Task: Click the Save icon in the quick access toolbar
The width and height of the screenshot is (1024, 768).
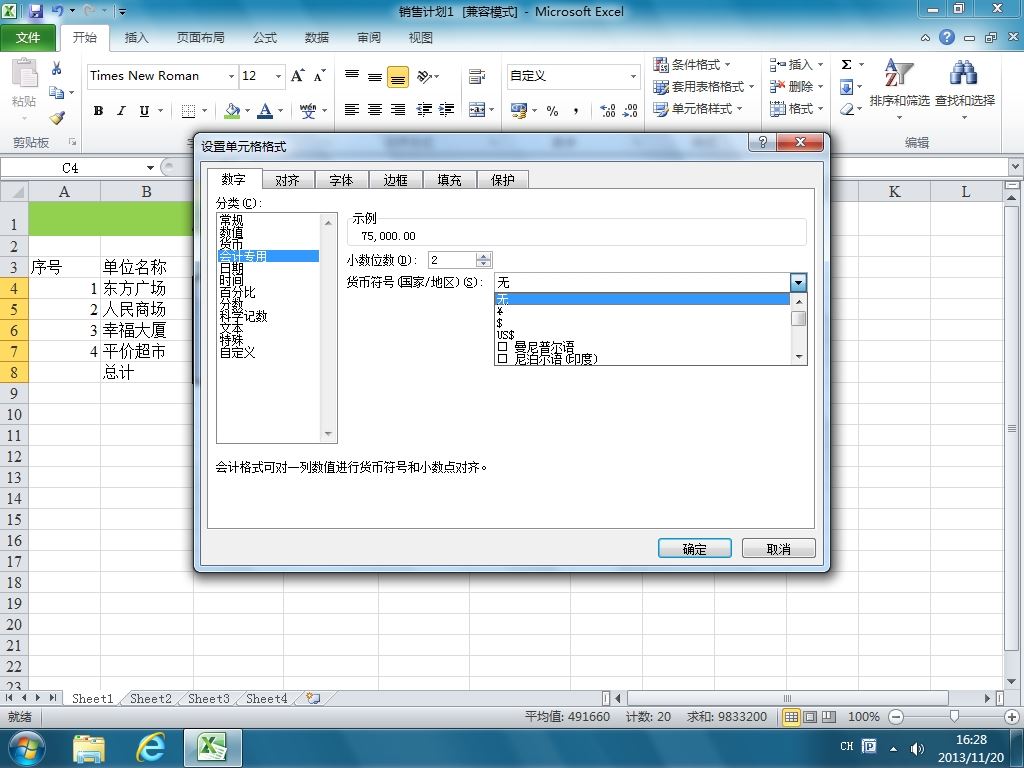Action: 36,11
